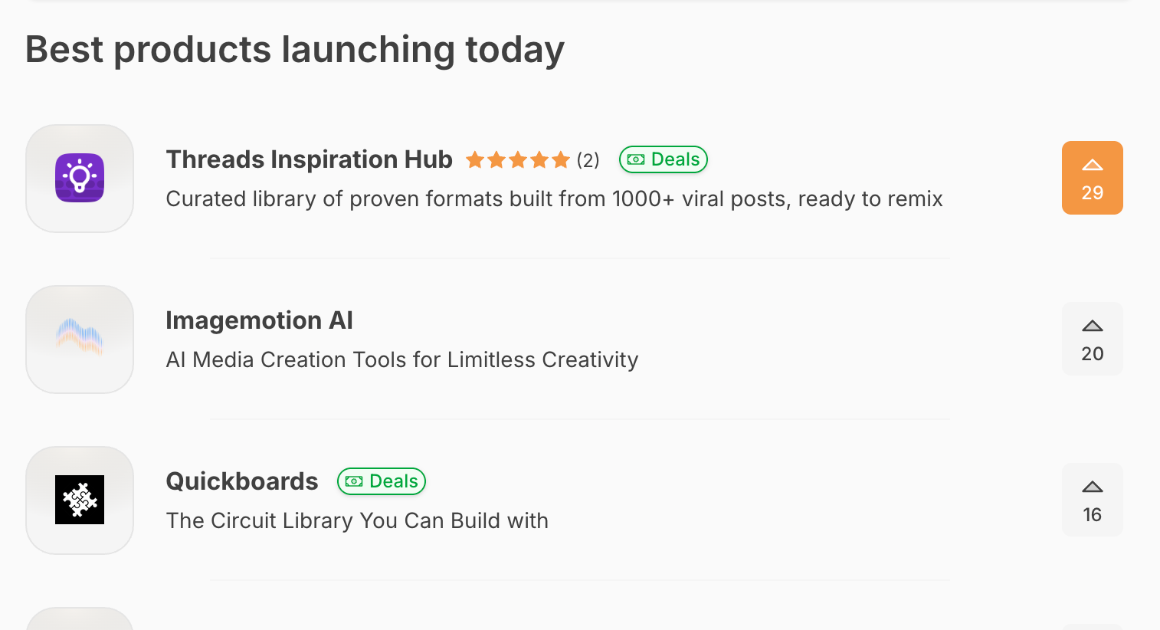Click the 16 vote count beside Quickboards
The width and height of the screenshot is (1160, 630).
(1092, 515)
